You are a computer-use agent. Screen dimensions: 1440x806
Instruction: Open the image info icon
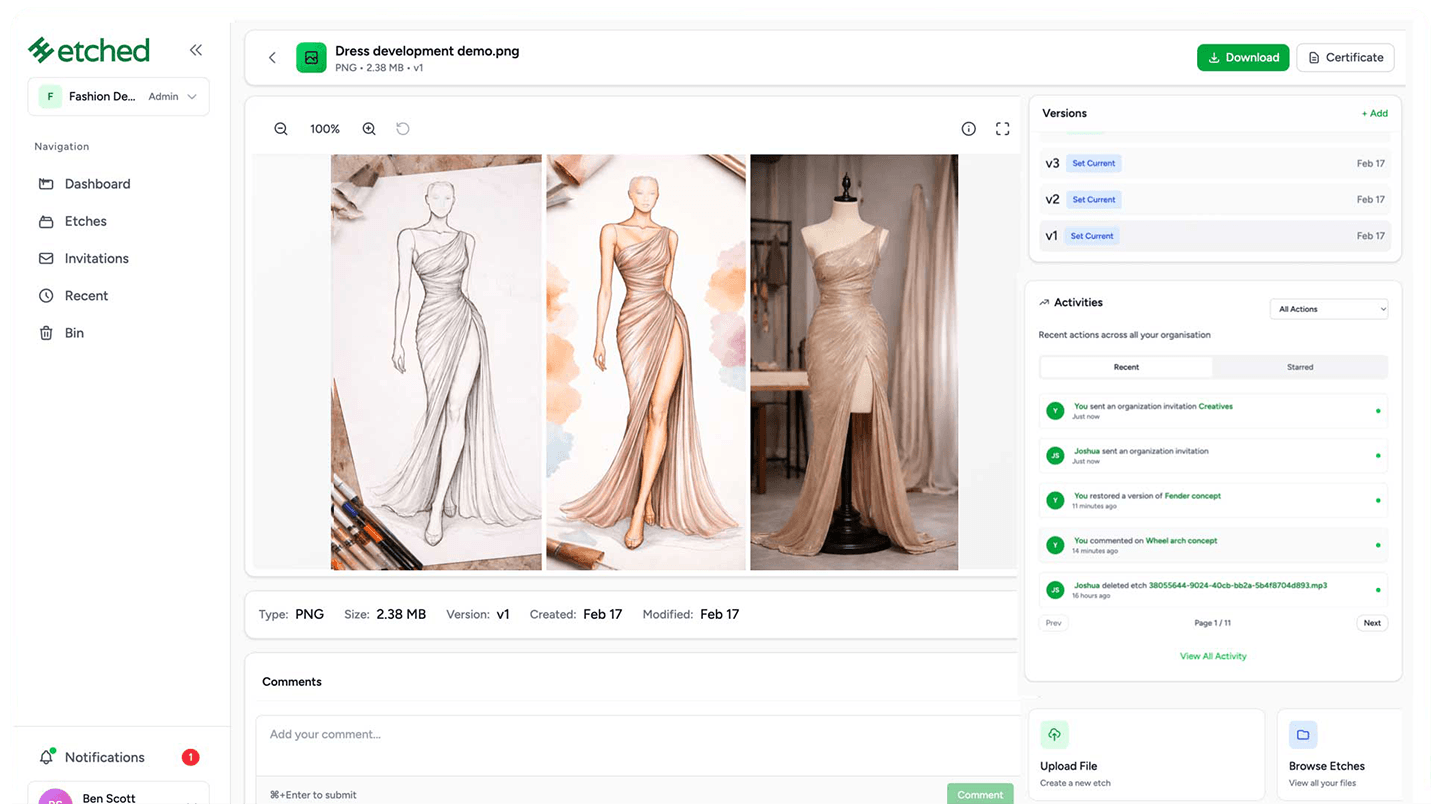(968, 129)
